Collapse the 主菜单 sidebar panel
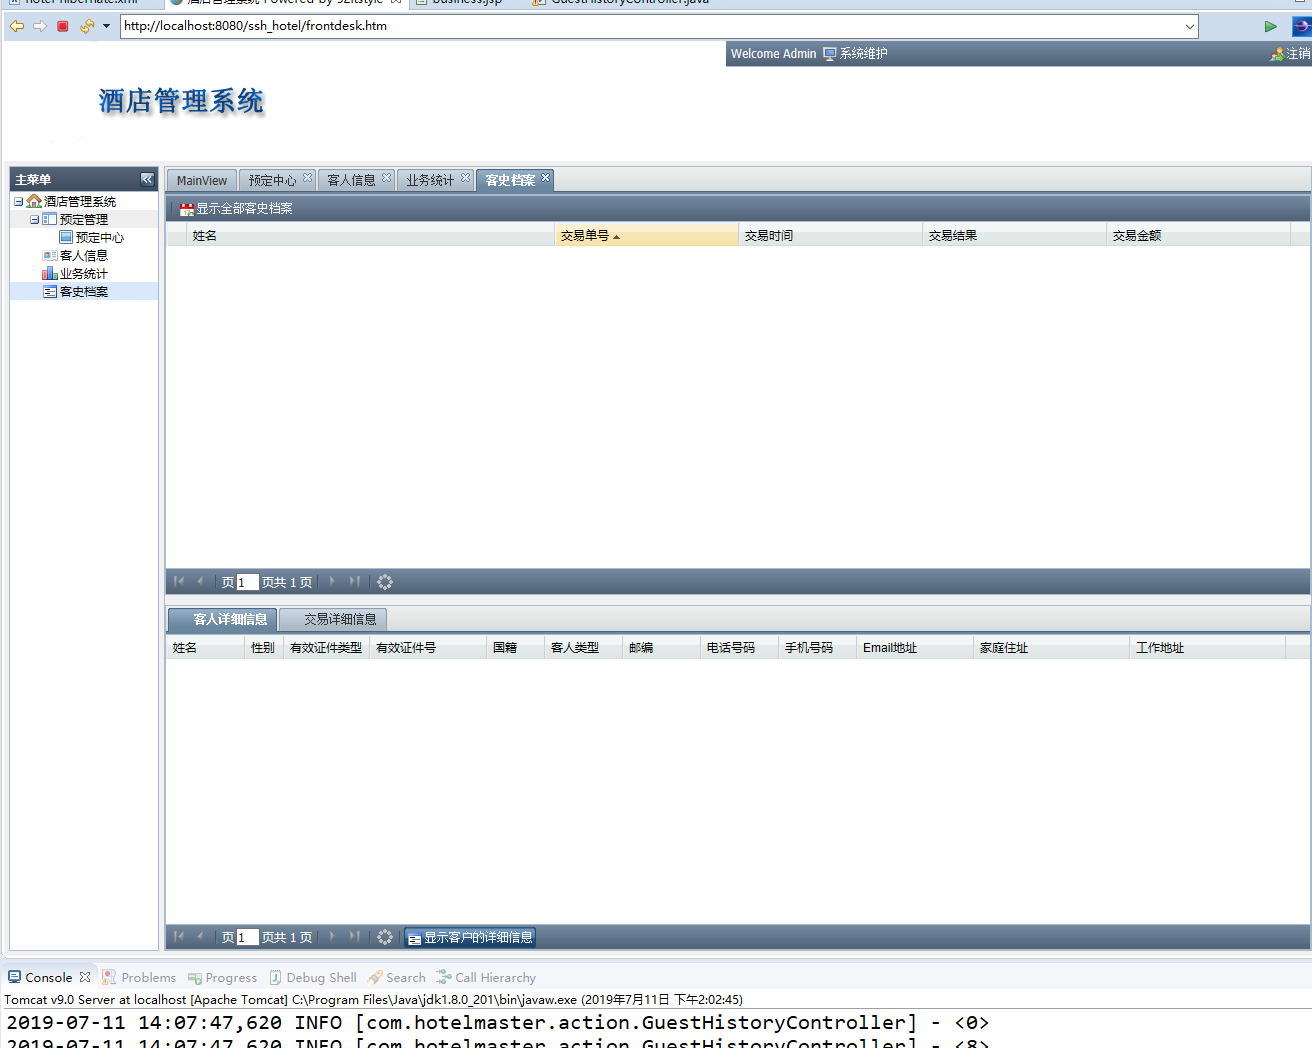The height and width of the screenshot is (1048, 1312). (147, 179)
